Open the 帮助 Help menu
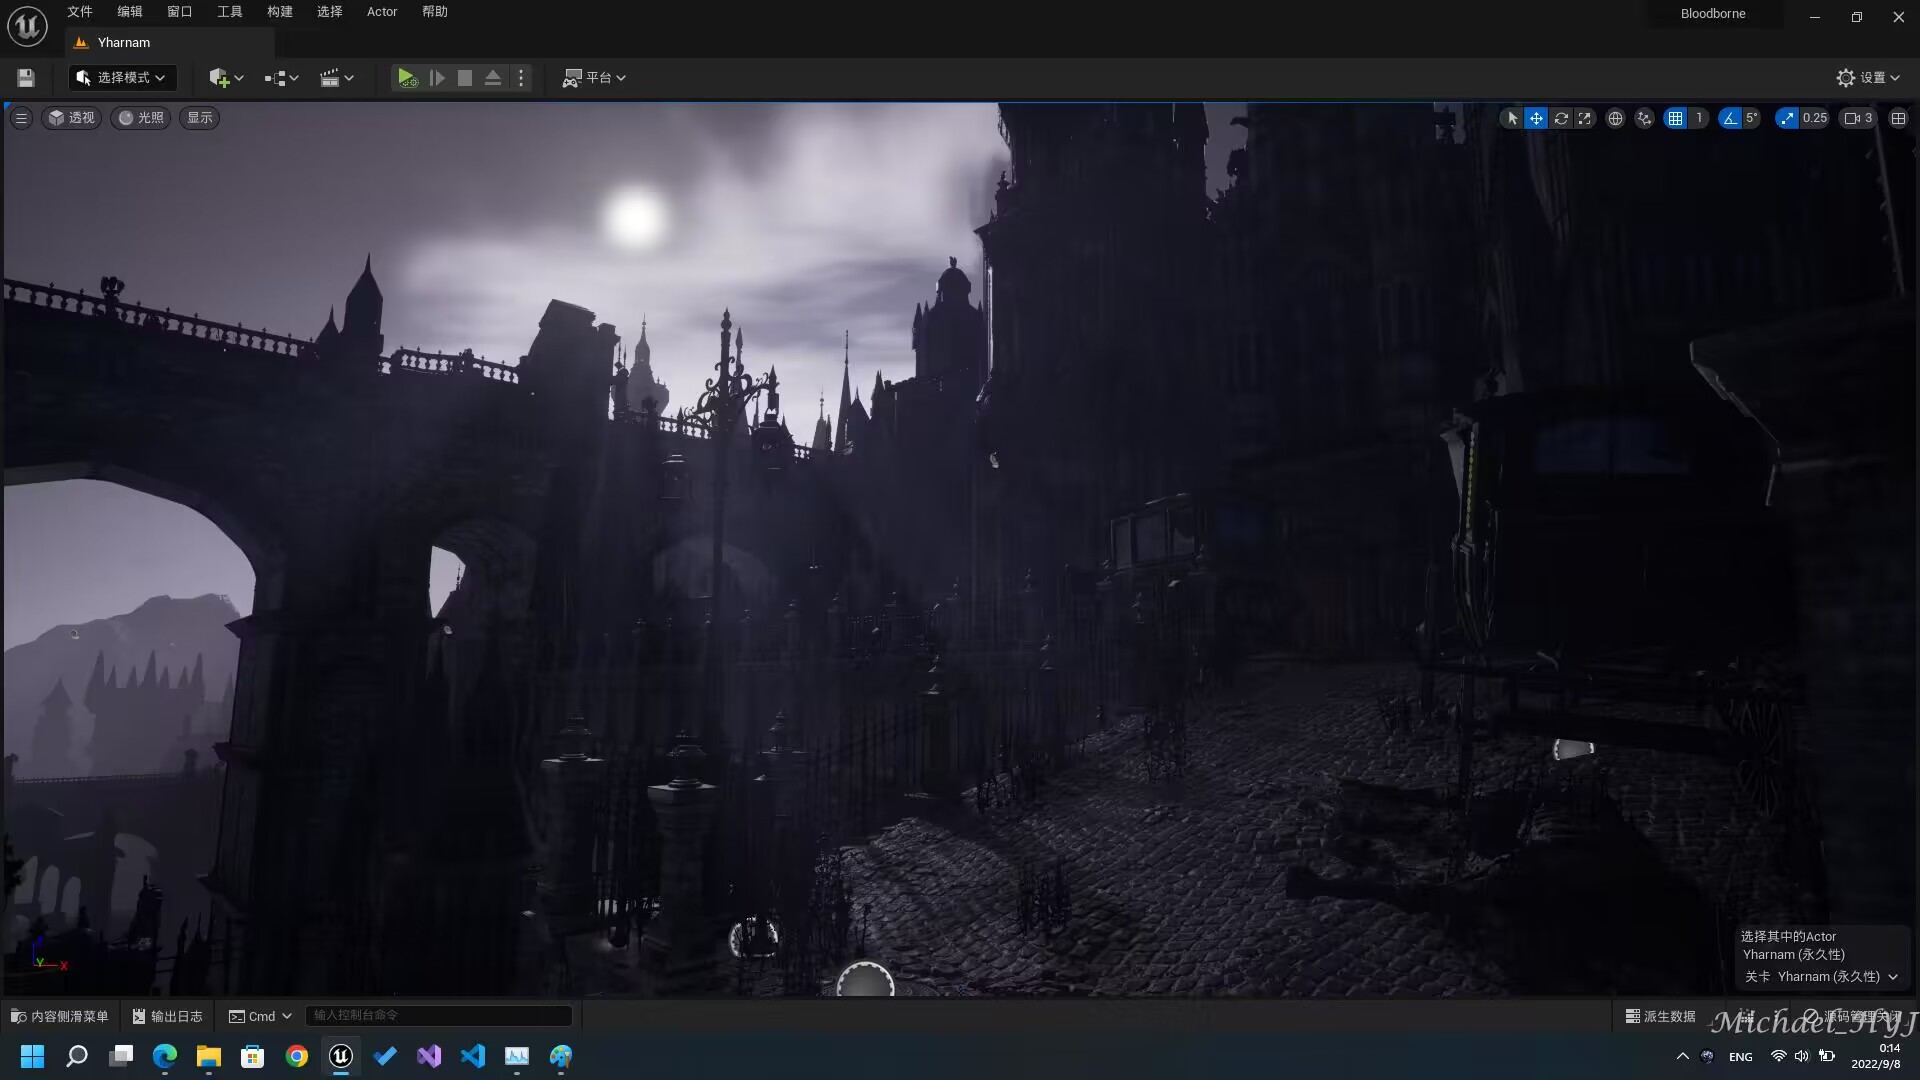Viewport: 1920px width, 1080px height. click(435, 12)
